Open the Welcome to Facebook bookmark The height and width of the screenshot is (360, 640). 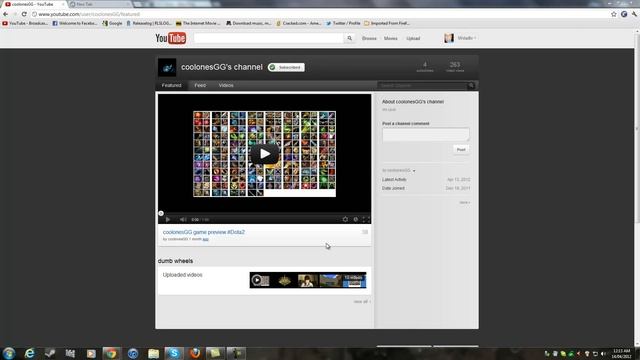click(75, 23)
